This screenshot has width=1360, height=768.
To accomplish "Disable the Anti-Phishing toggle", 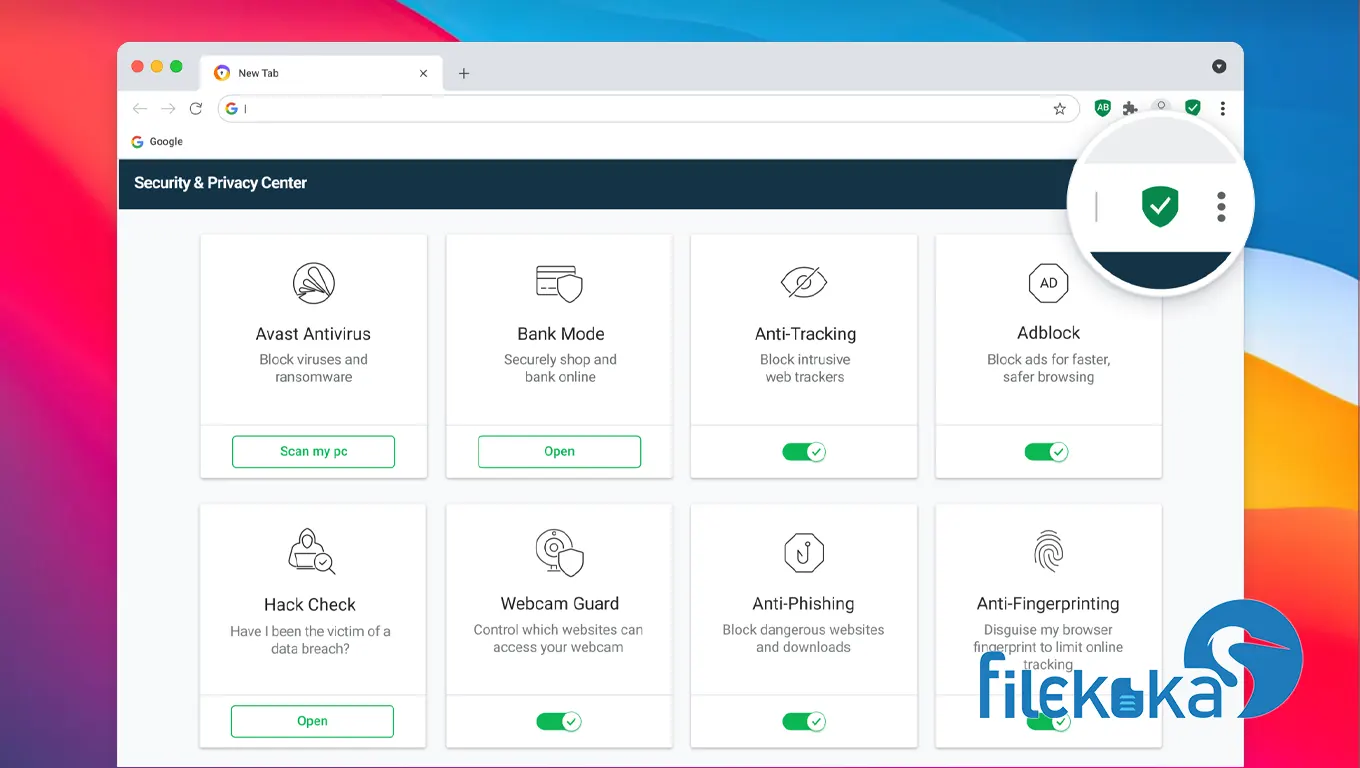I will pos(804,721).
